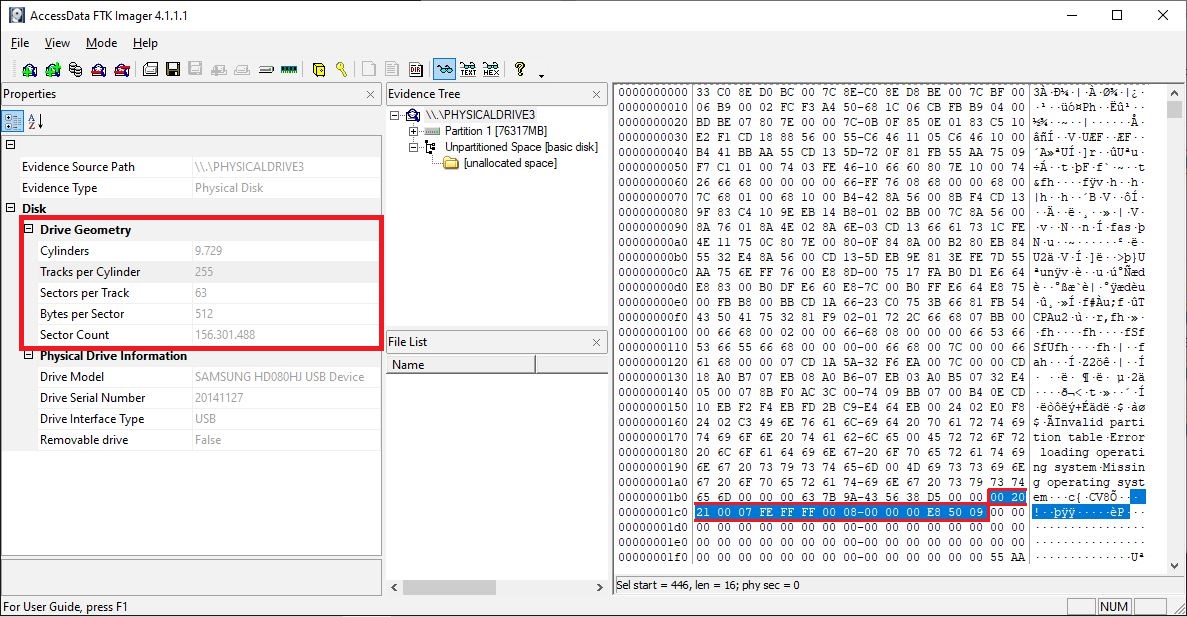Open the Image Mounting tool icon

(76, 70)
